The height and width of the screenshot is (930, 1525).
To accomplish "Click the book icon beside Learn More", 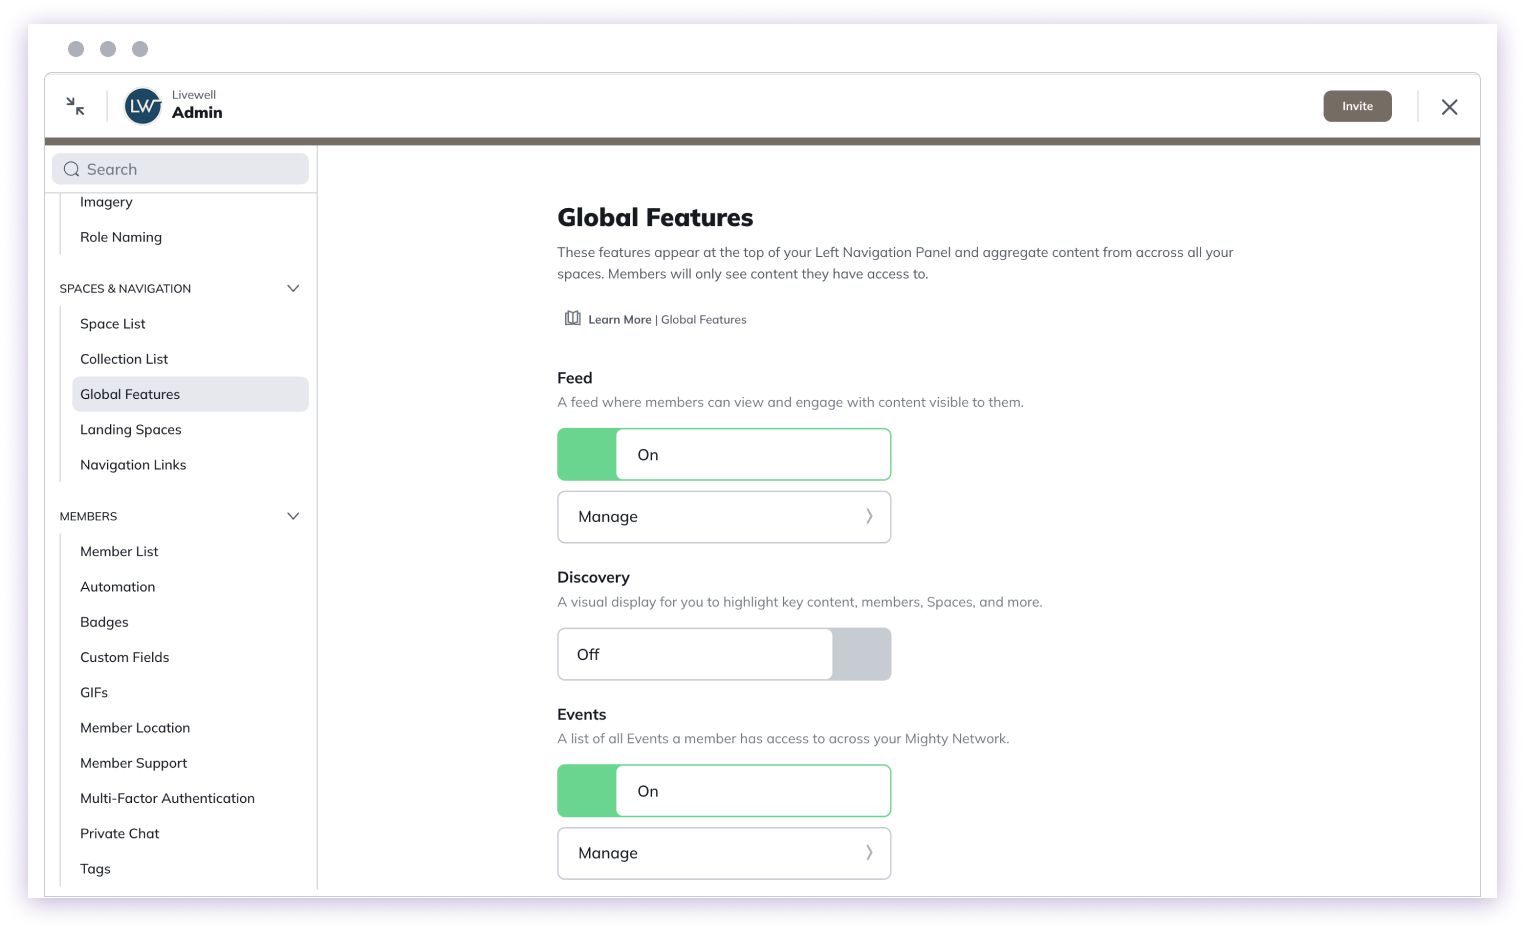I will (571, 318).
